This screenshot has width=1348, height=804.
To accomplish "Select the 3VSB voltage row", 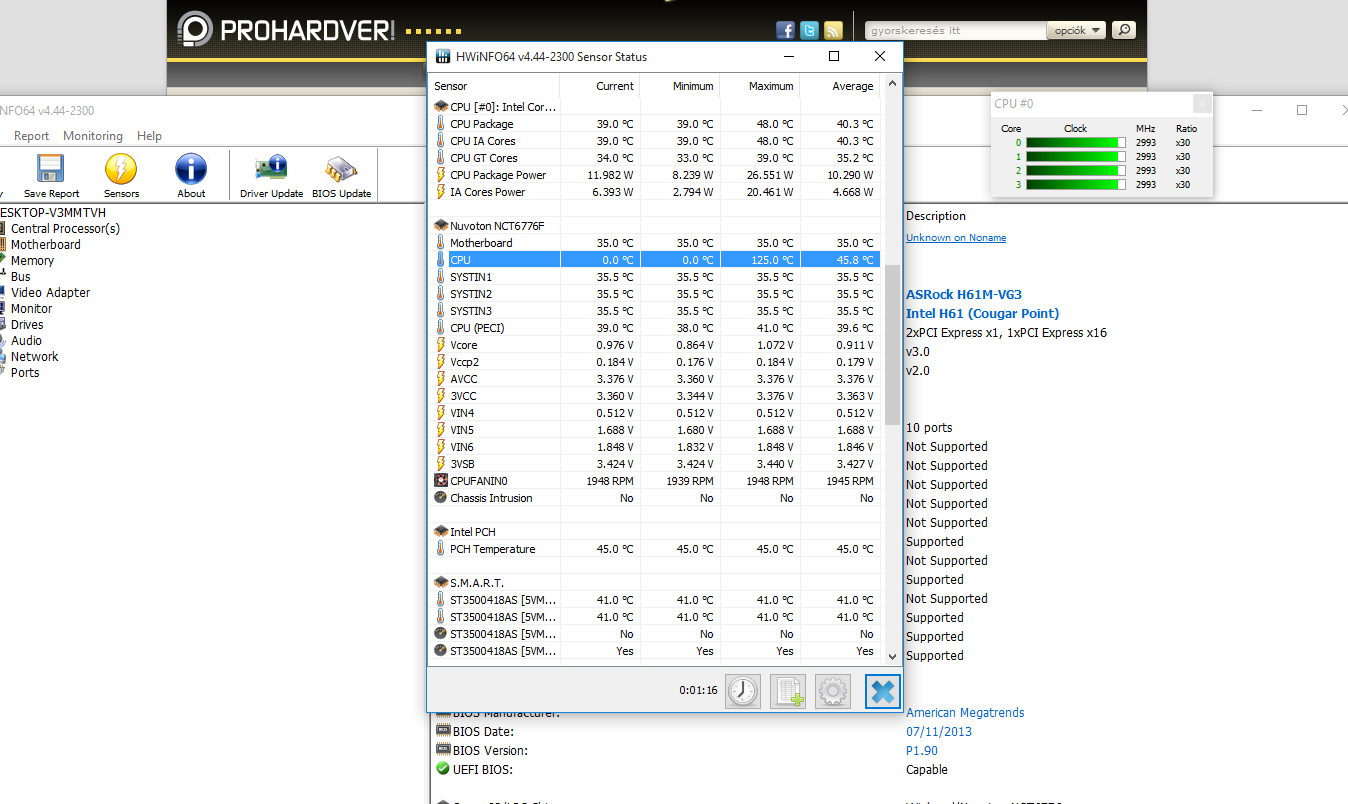I will (656, 464).
